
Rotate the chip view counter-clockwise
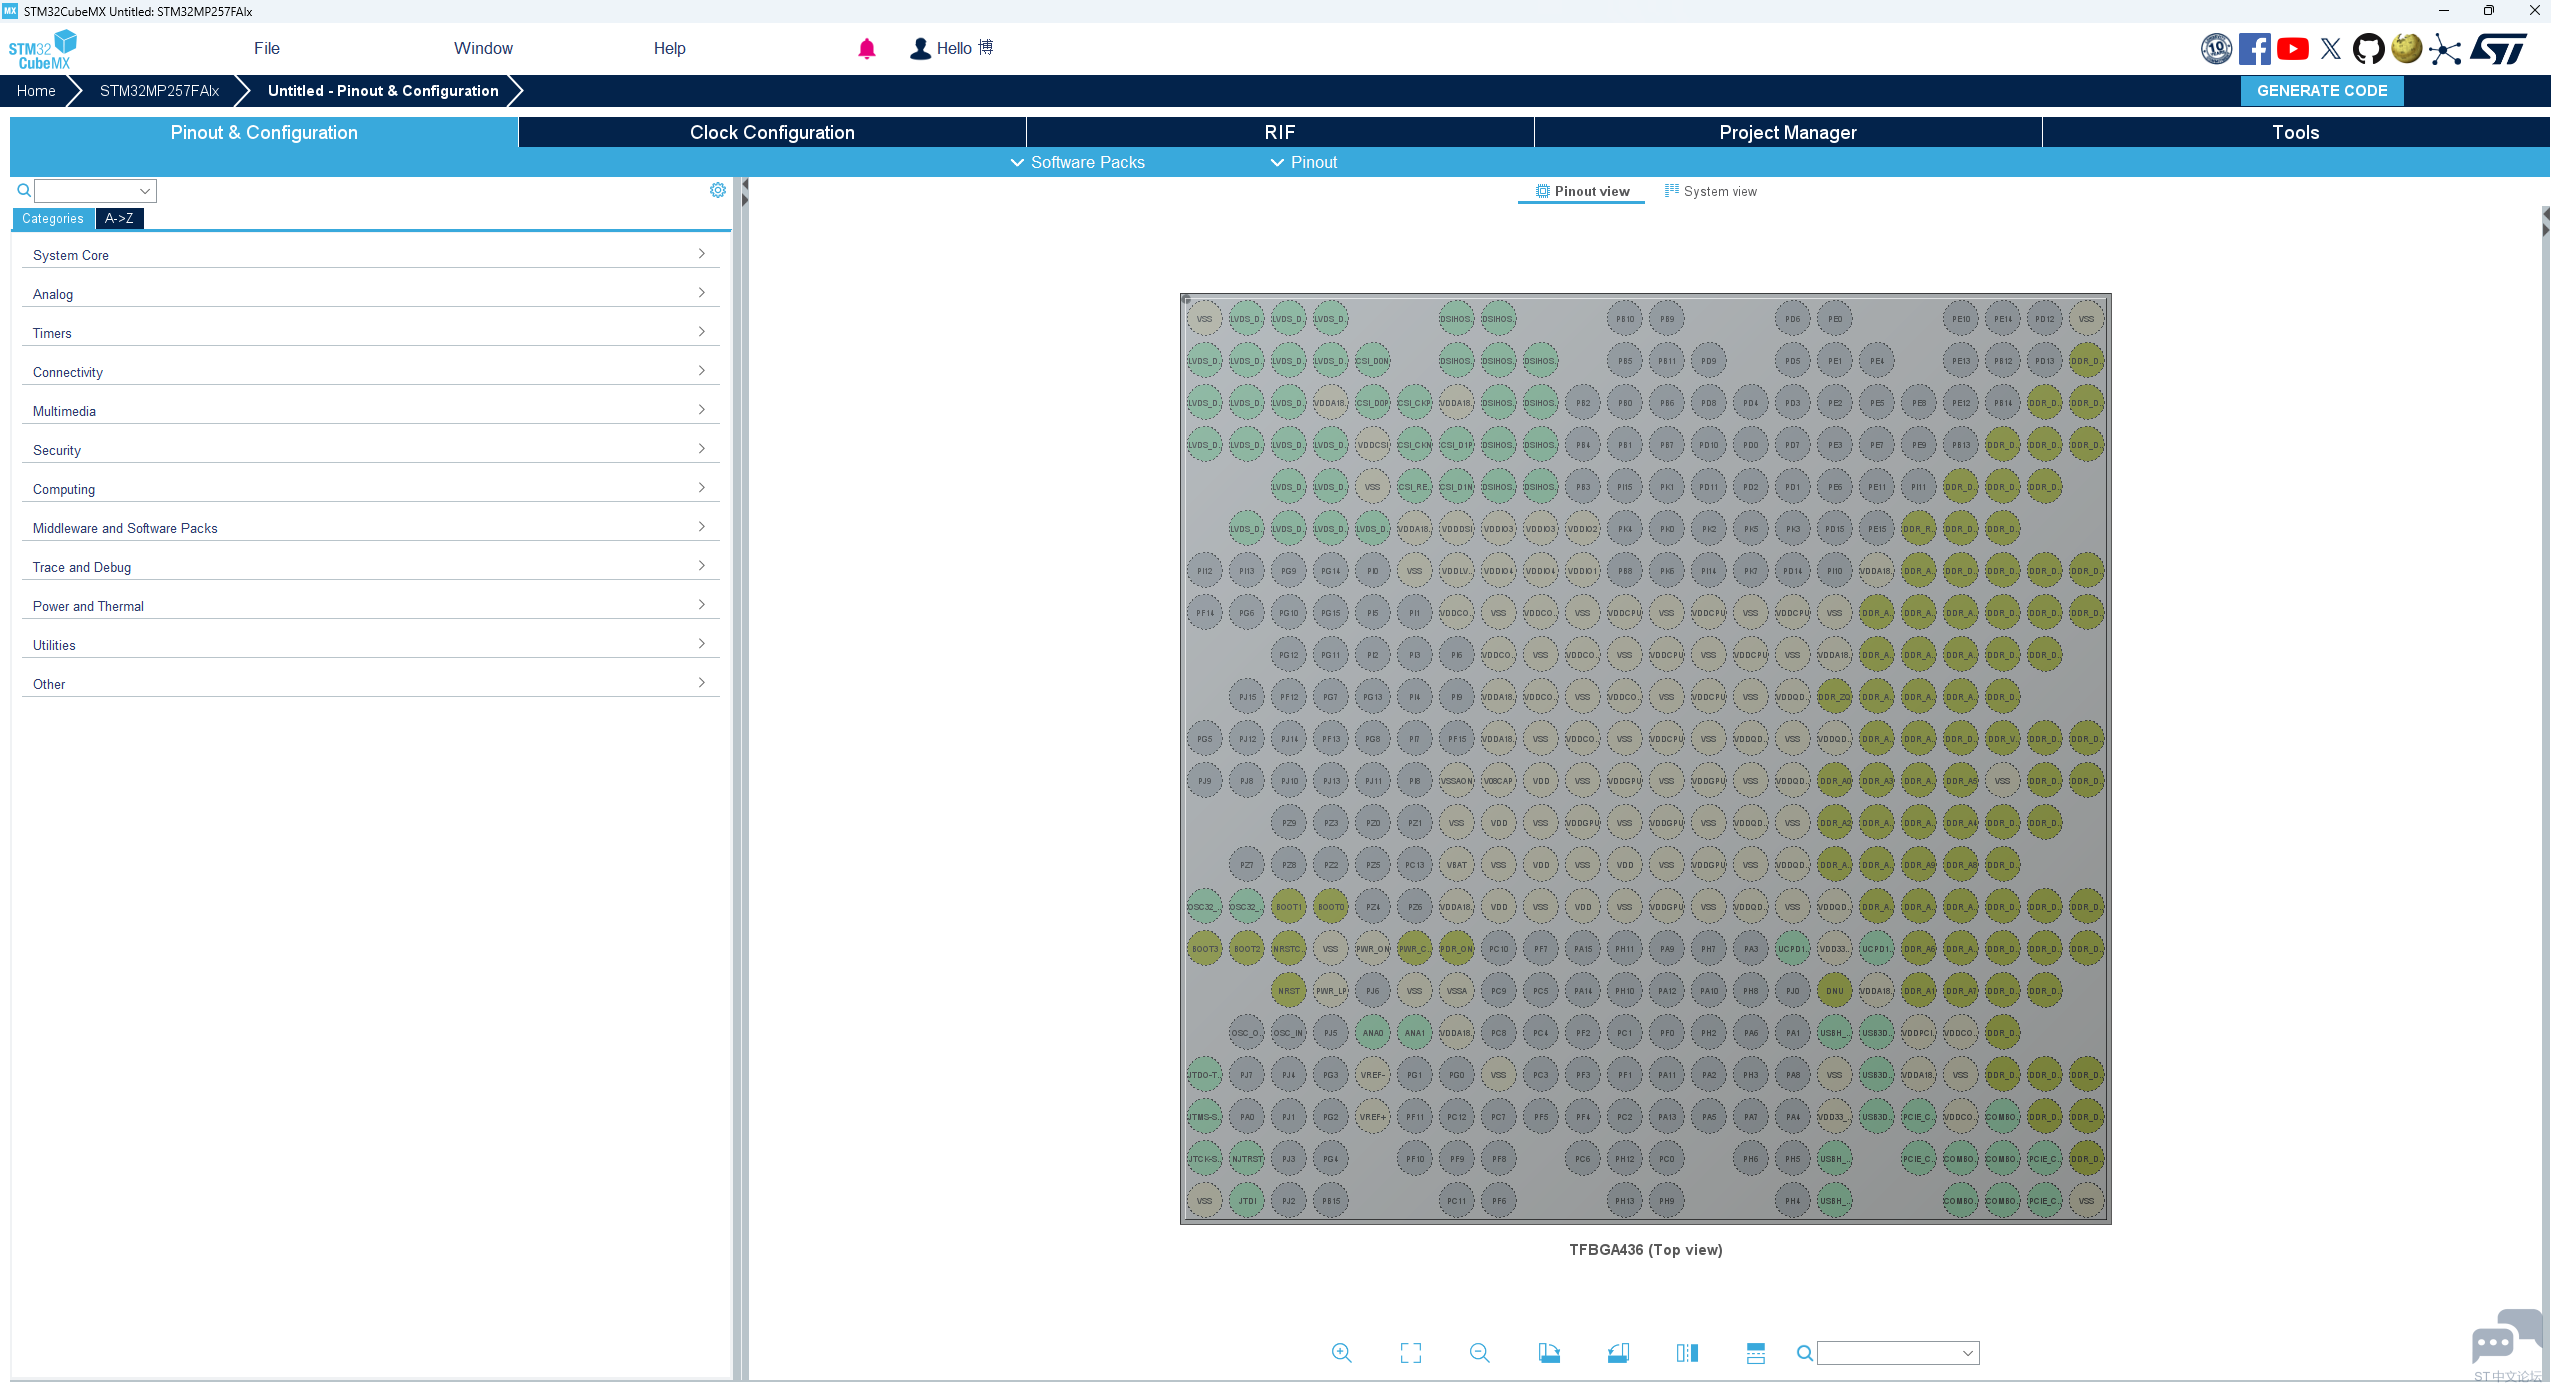[1618, 1353]
